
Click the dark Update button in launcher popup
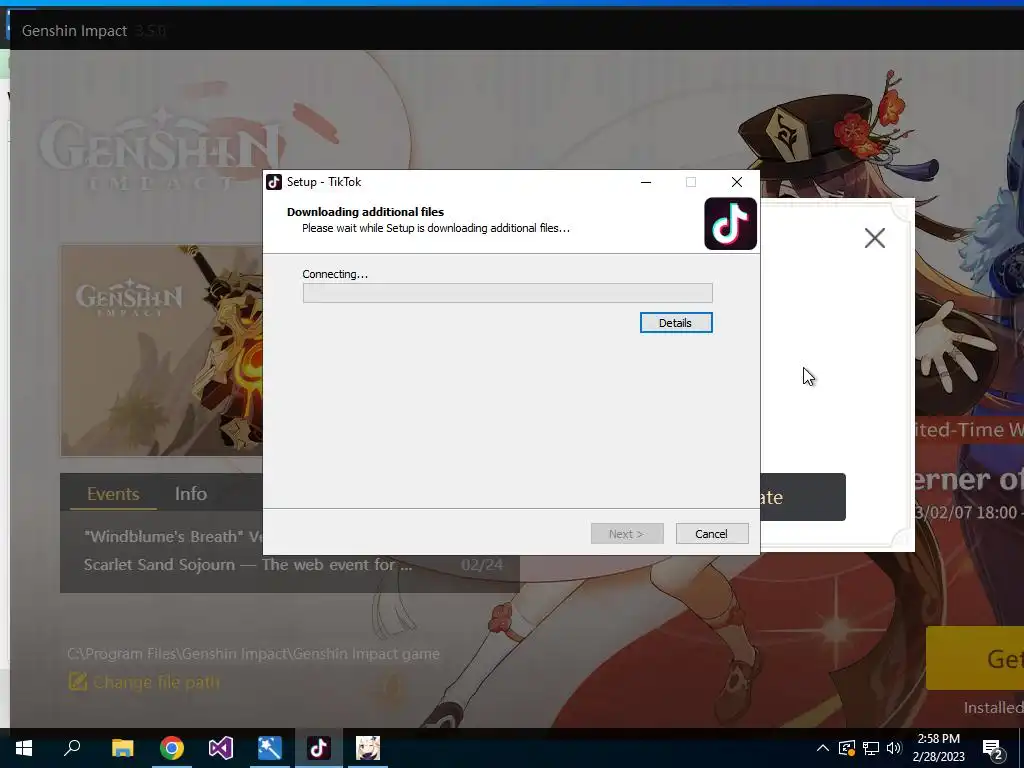coord(803,497)
